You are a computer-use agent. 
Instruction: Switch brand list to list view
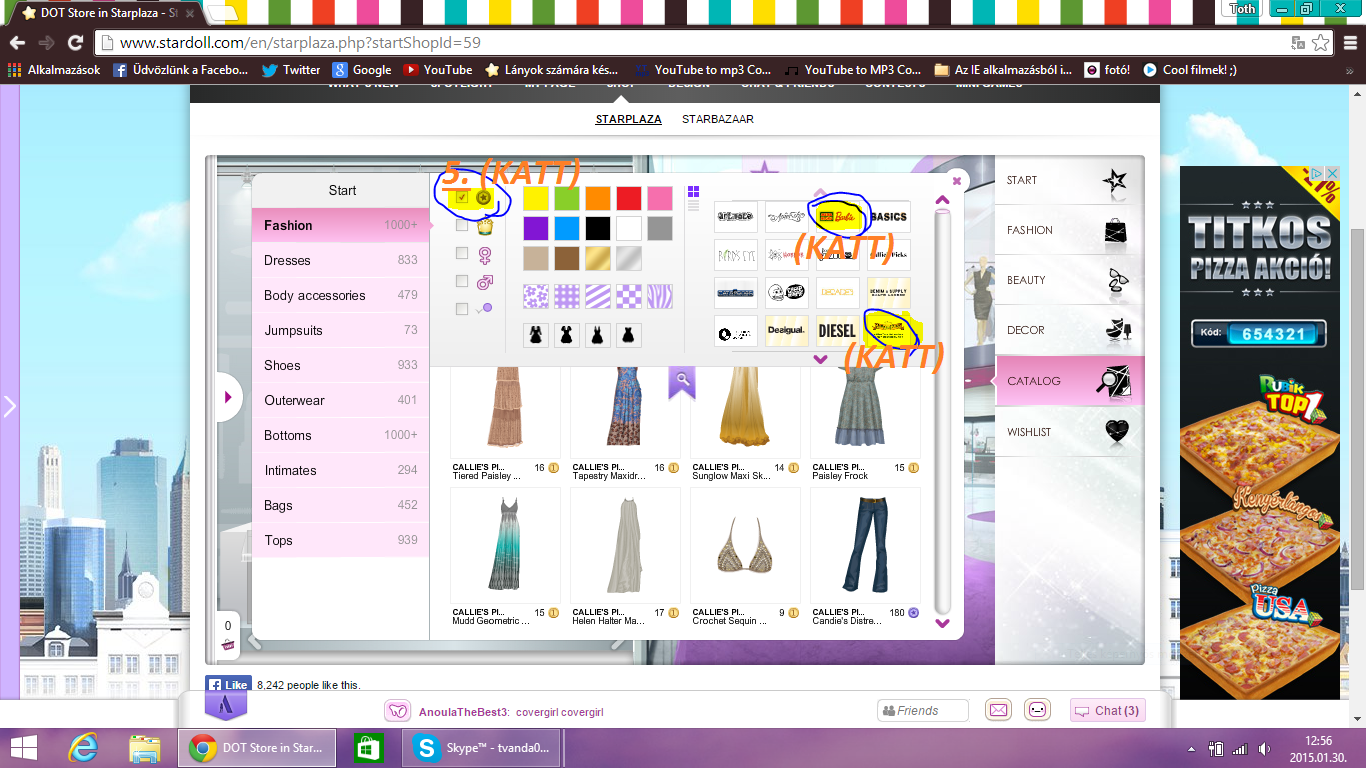click(x=694, y=206)
